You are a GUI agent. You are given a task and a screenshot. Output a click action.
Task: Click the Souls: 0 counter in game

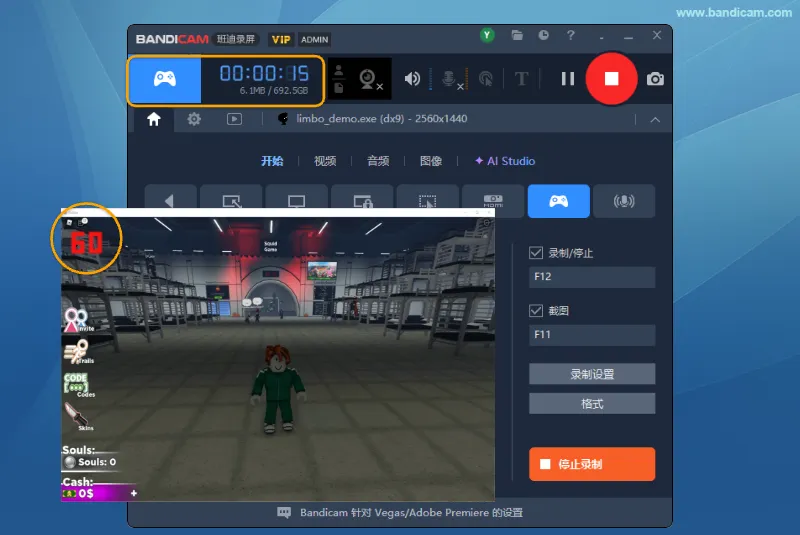pyautogui.click(x=90, y=462)
